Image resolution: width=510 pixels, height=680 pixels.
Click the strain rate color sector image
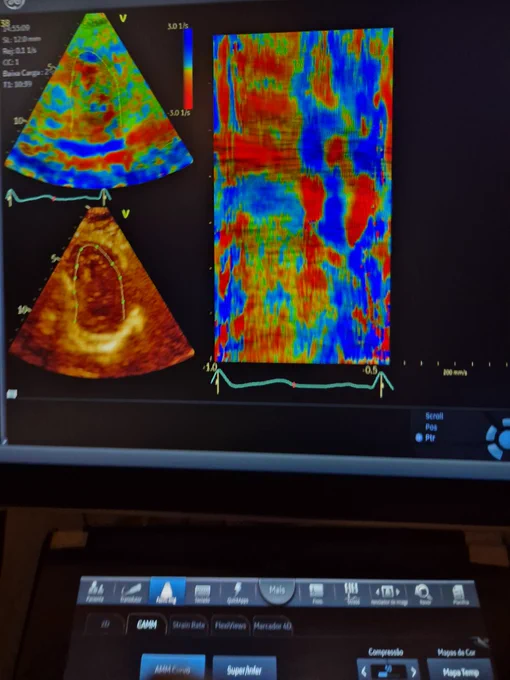[98, 101]
